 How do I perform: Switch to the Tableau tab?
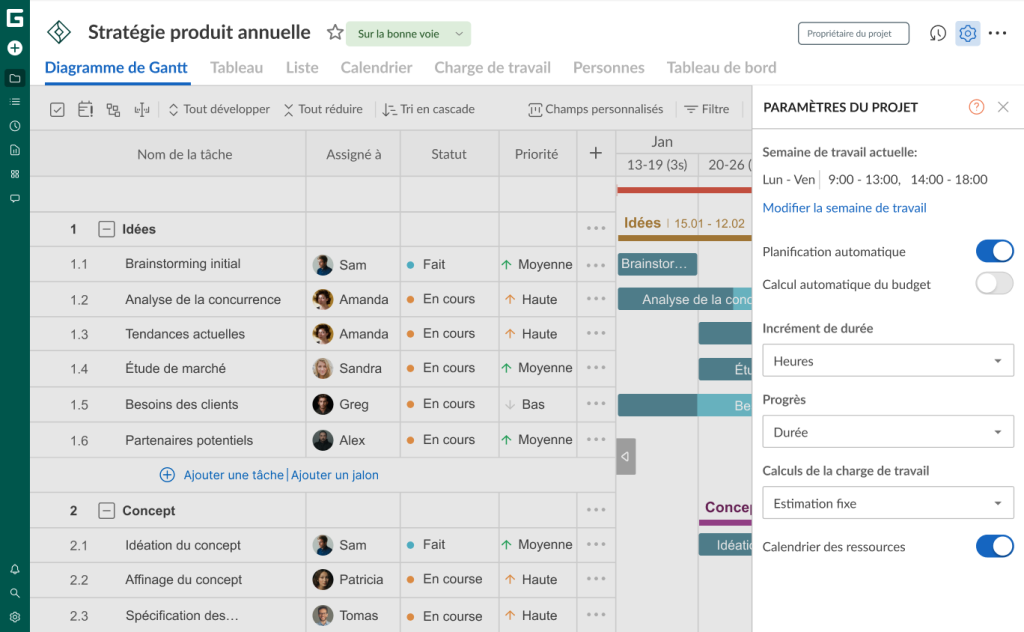pyautogui.click(x=236, y=67)
